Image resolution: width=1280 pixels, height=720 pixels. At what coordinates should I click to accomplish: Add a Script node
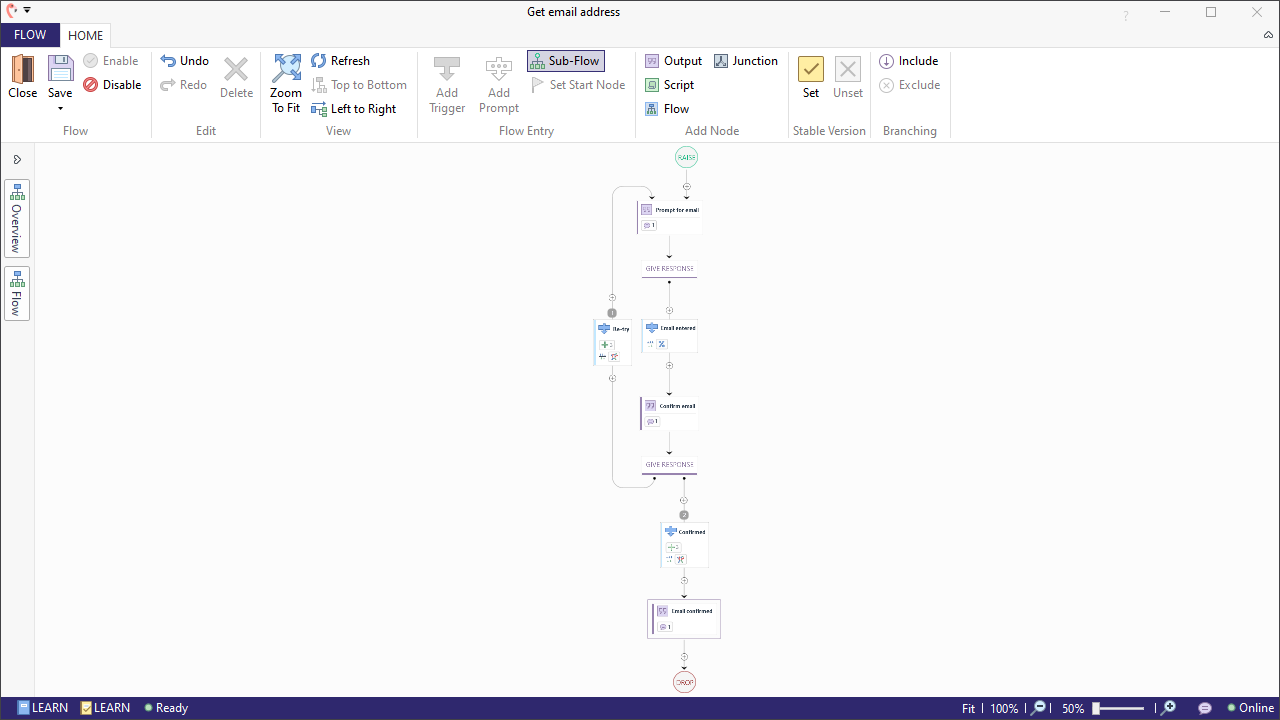pos(670,84)
